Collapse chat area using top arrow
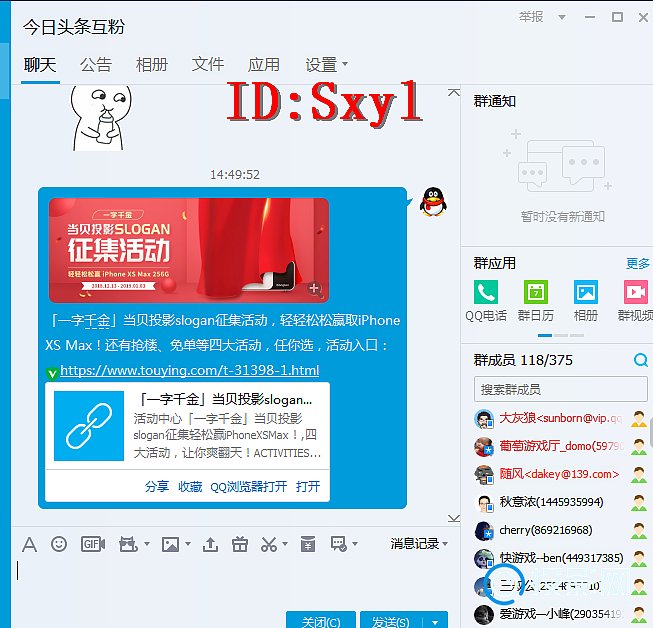 click(x=454, y=92)
